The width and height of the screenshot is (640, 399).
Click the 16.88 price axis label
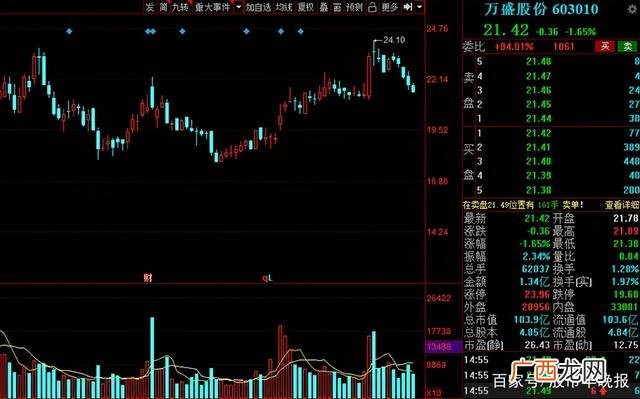pos(437,181)
